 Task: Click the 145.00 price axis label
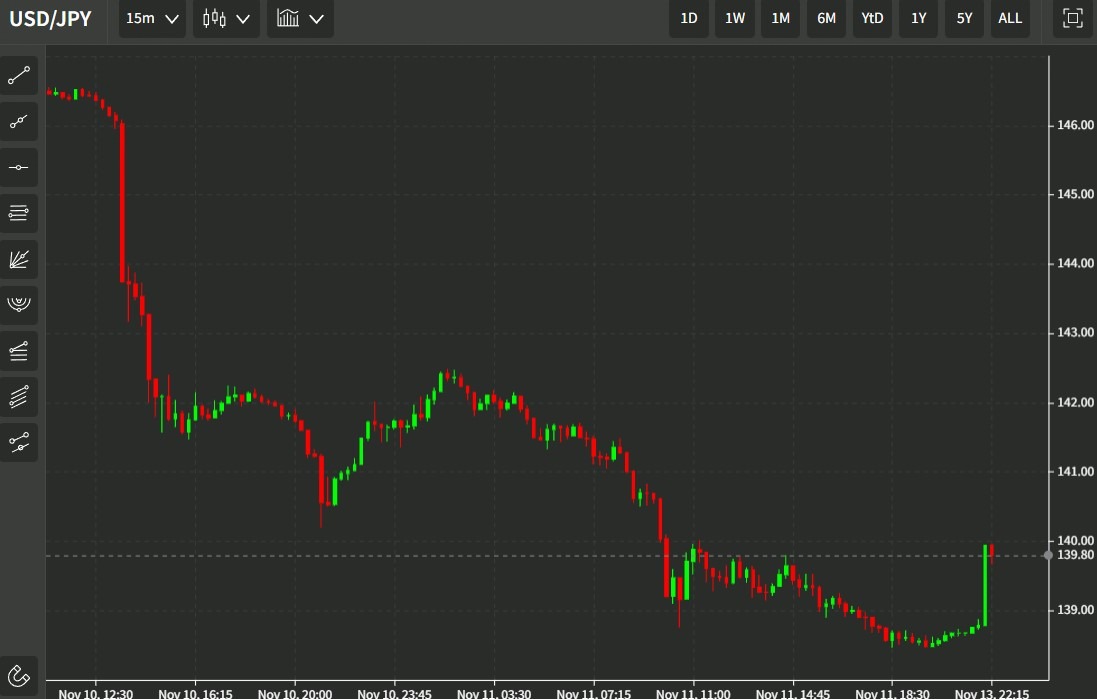1075,194
